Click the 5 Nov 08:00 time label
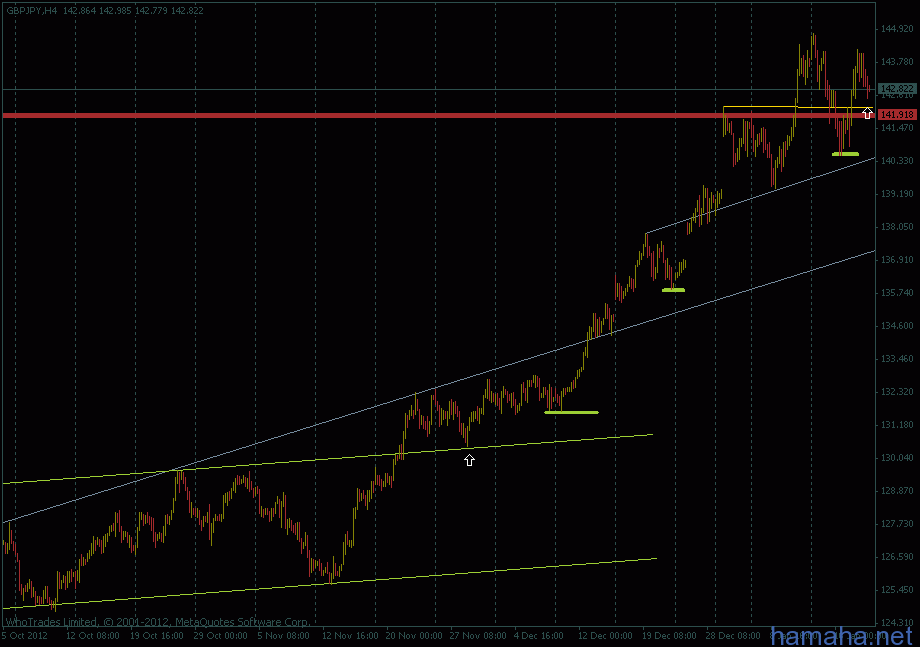The image size is (920, 647). click(283, 635)
